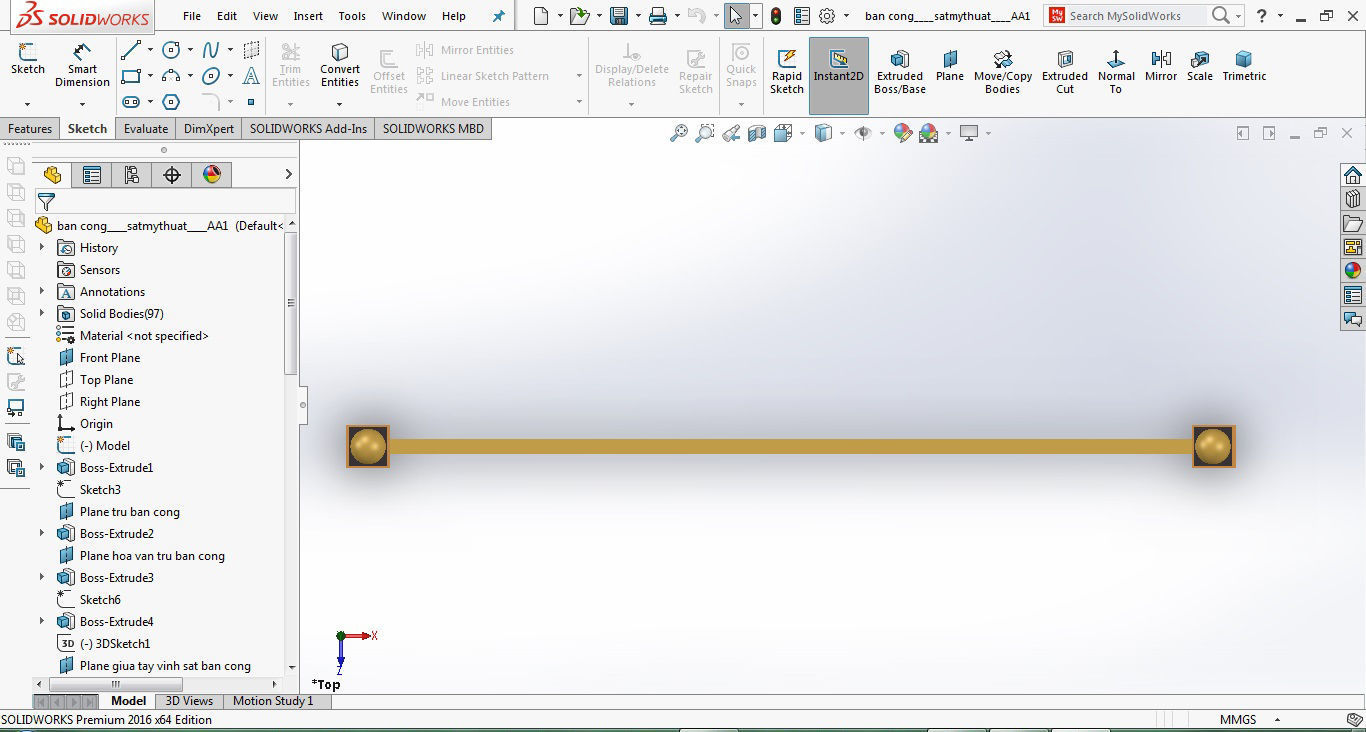Select the Circle sketch tool
The image size is (1366, 732).
(x=171, y=50)
